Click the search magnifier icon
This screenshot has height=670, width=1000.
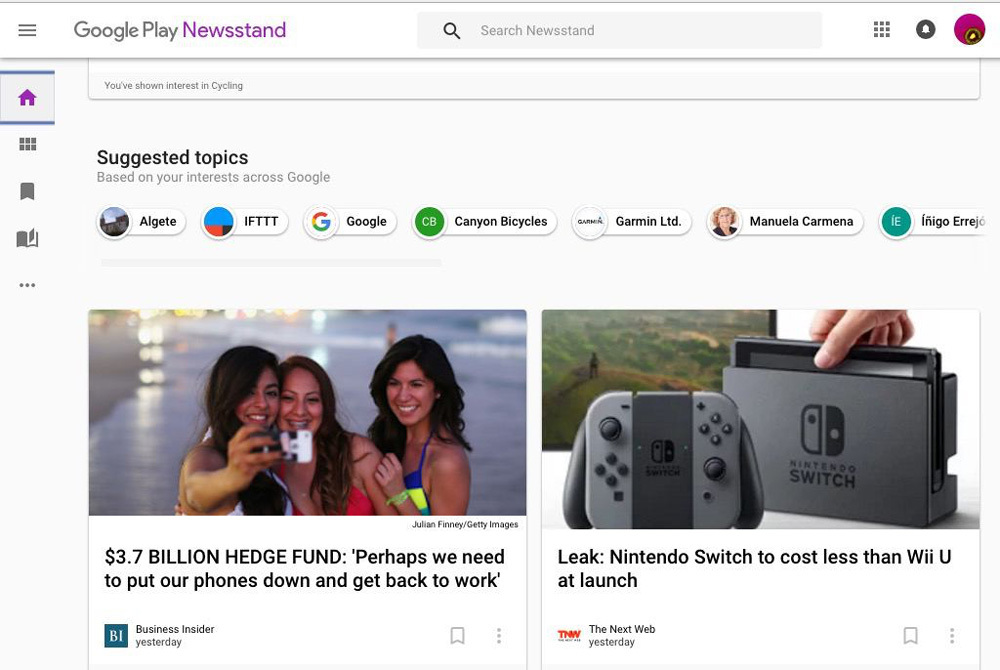pos(452,31)
